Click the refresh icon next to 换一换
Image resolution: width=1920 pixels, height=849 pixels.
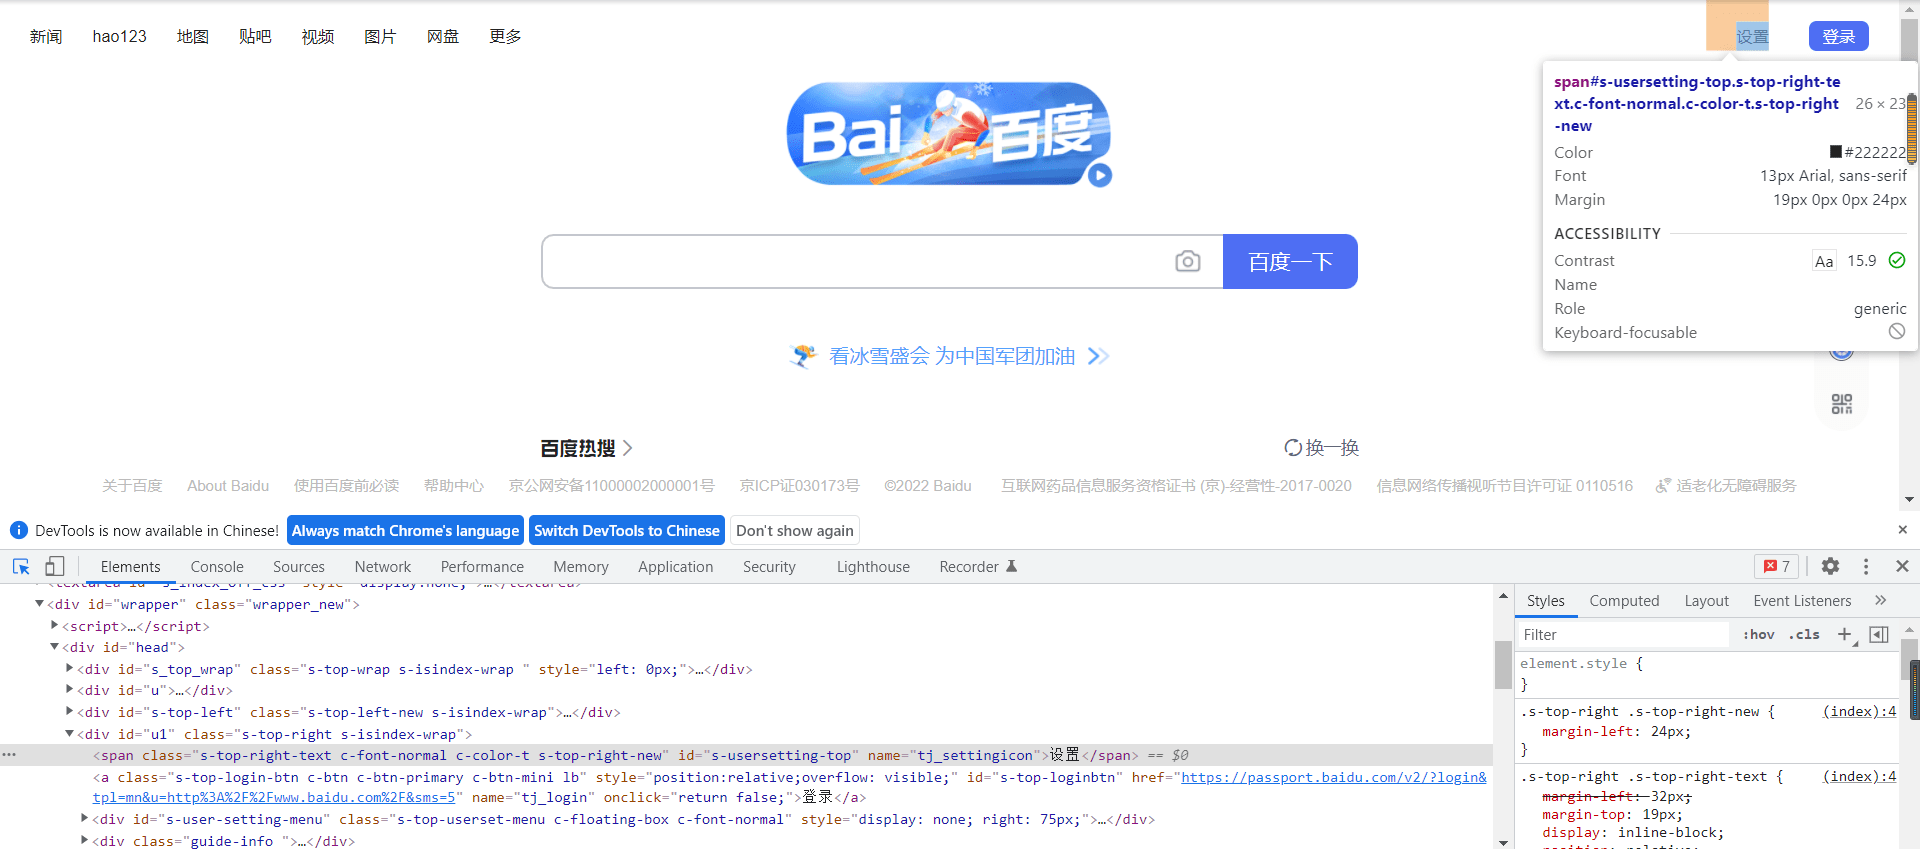[1293, 448]
